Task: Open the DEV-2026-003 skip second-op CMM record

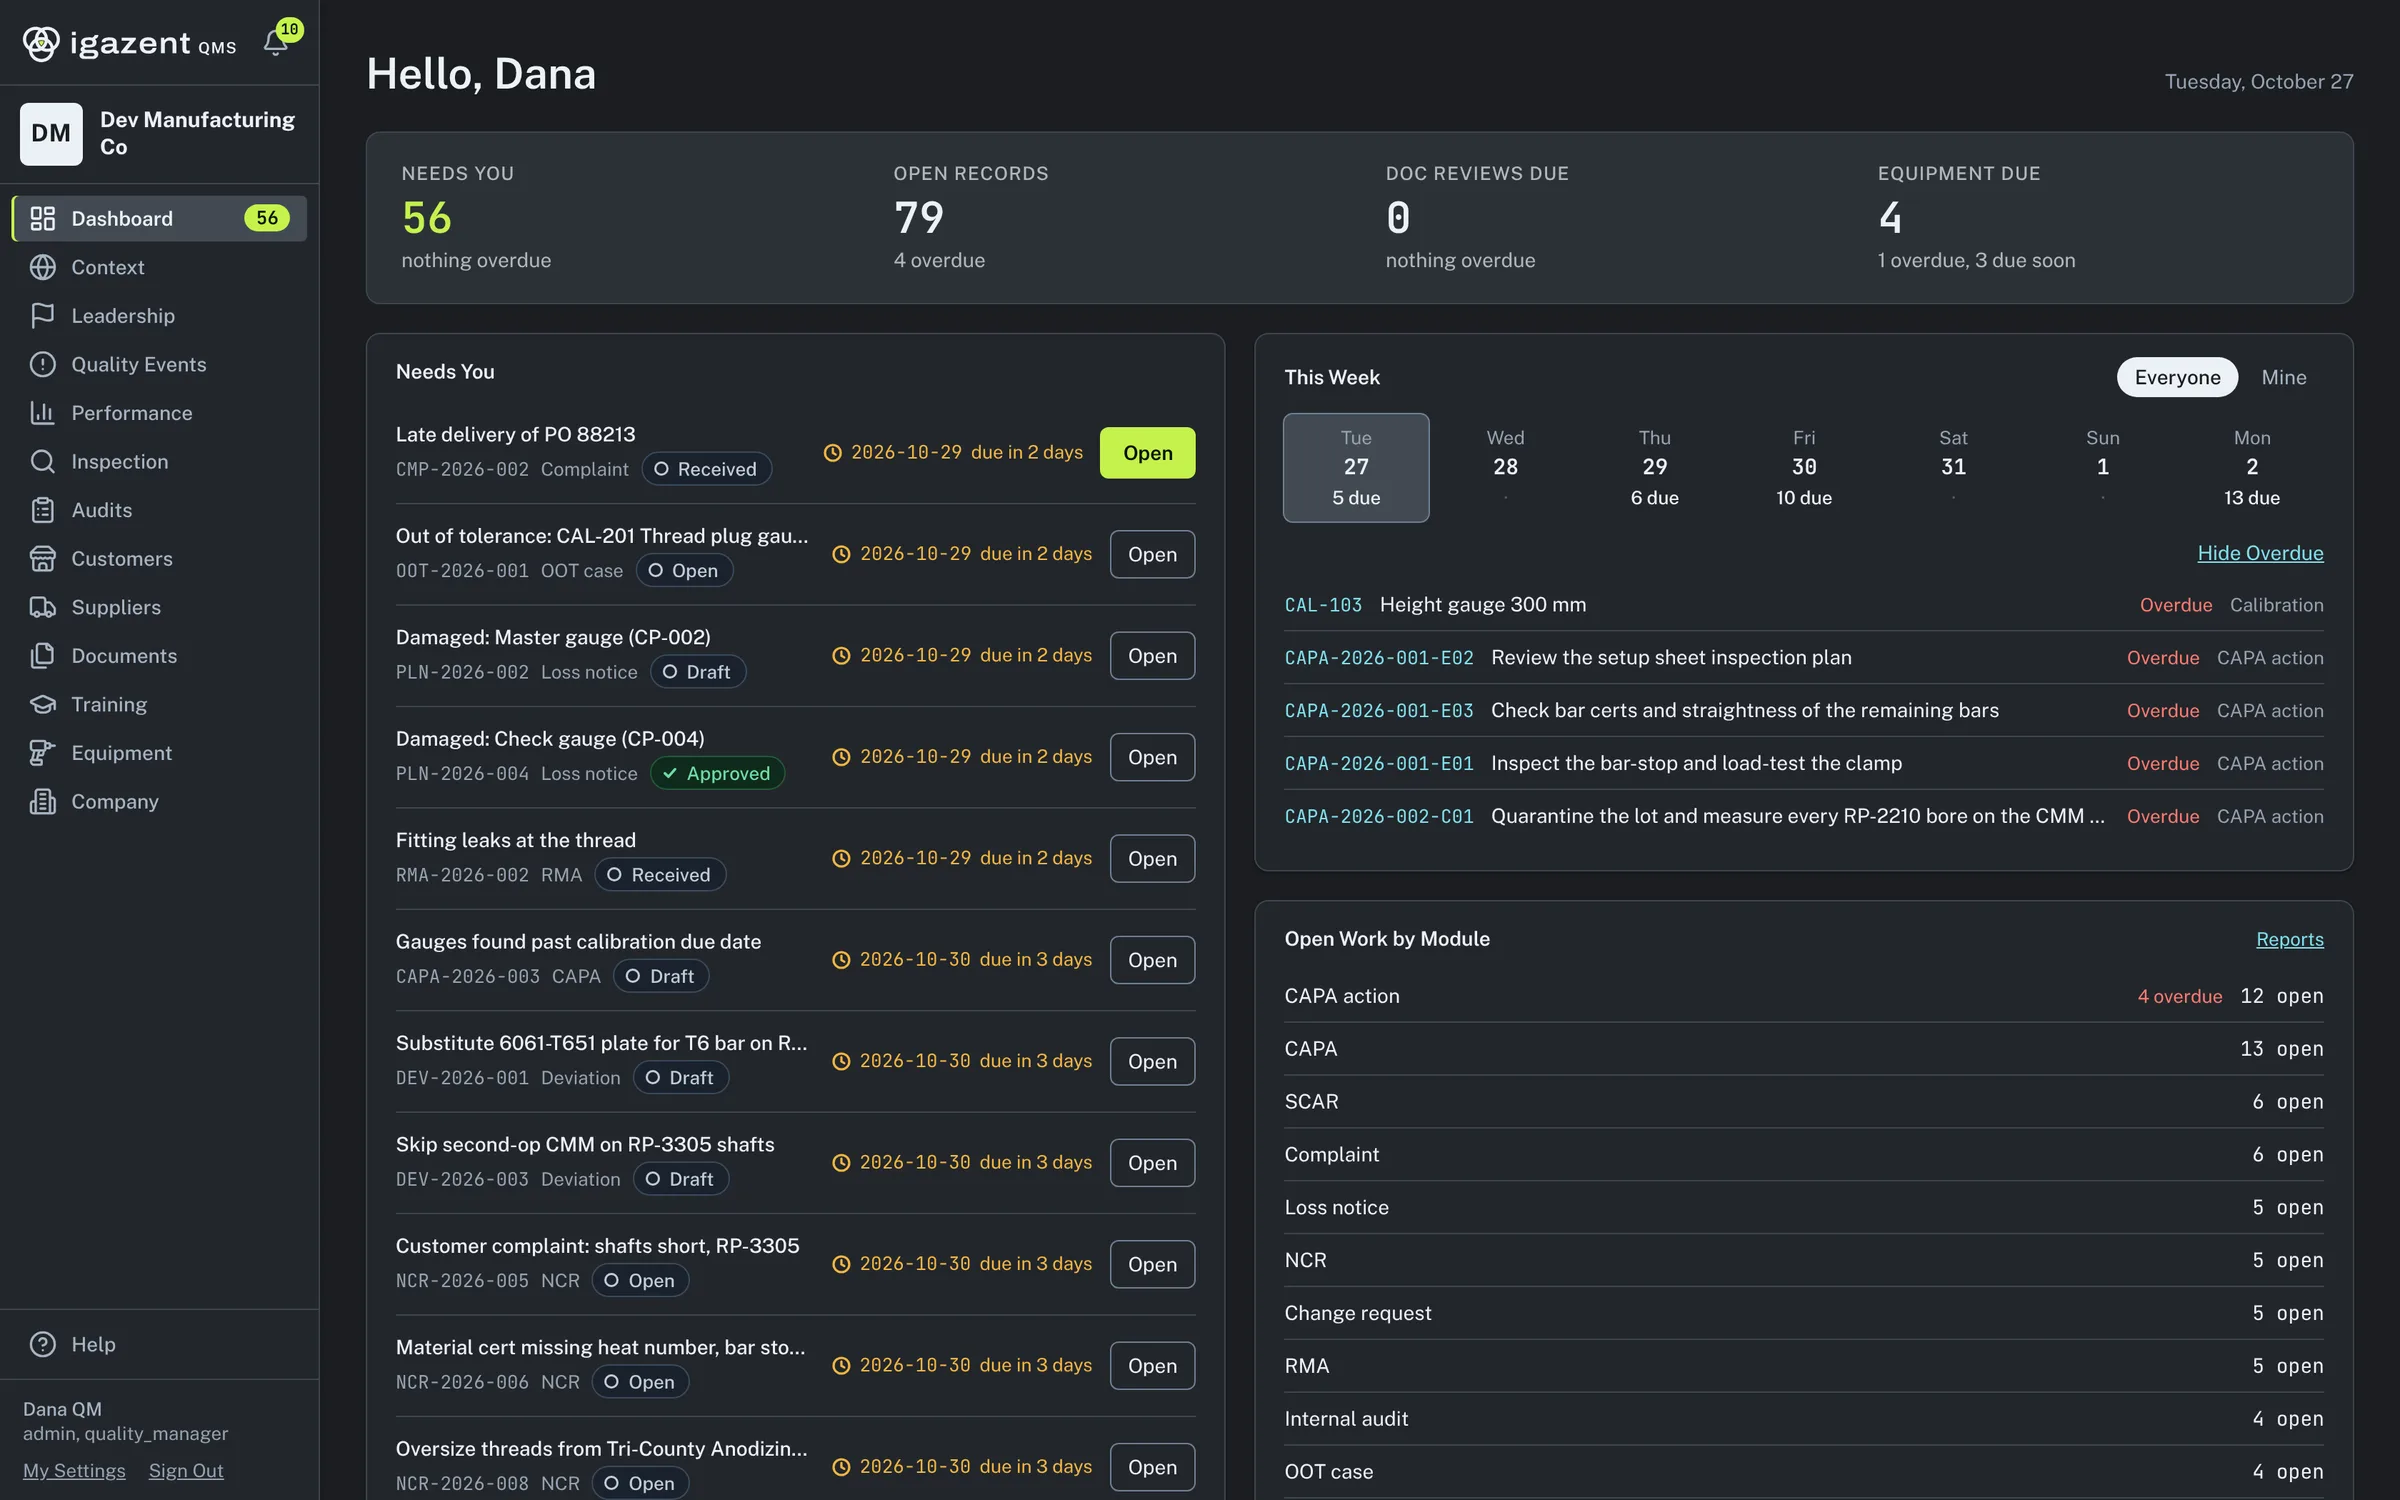Action: click(1152, 1163)
